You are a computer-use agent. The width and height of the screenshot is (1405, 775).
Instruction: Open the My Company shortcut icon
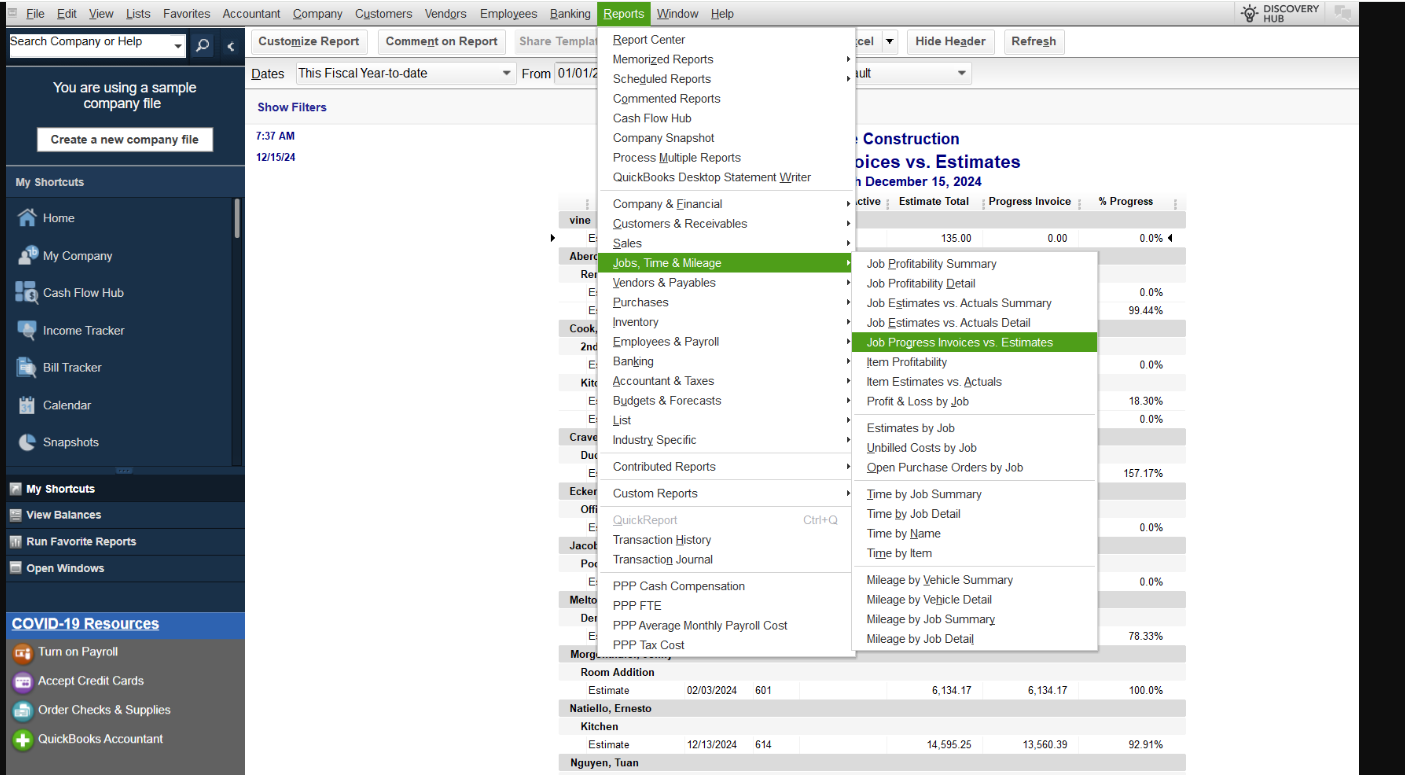[27, 256]
